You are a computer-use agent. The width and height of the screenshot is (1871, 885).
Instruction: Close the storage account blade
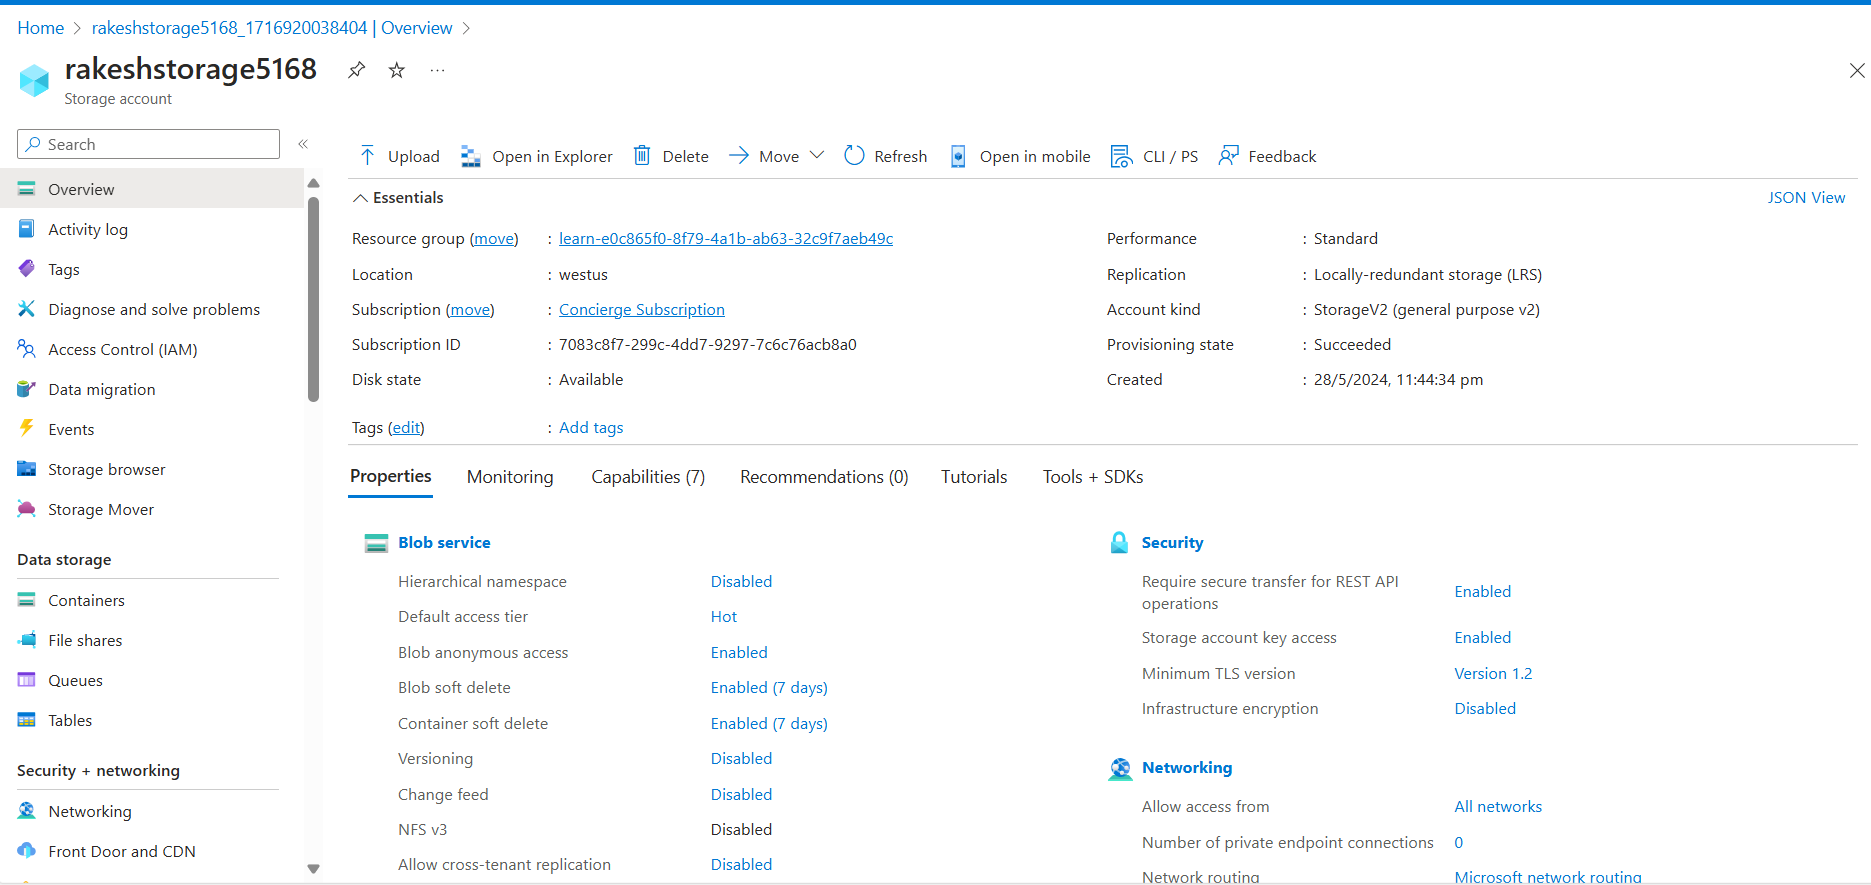point(1857,70)
